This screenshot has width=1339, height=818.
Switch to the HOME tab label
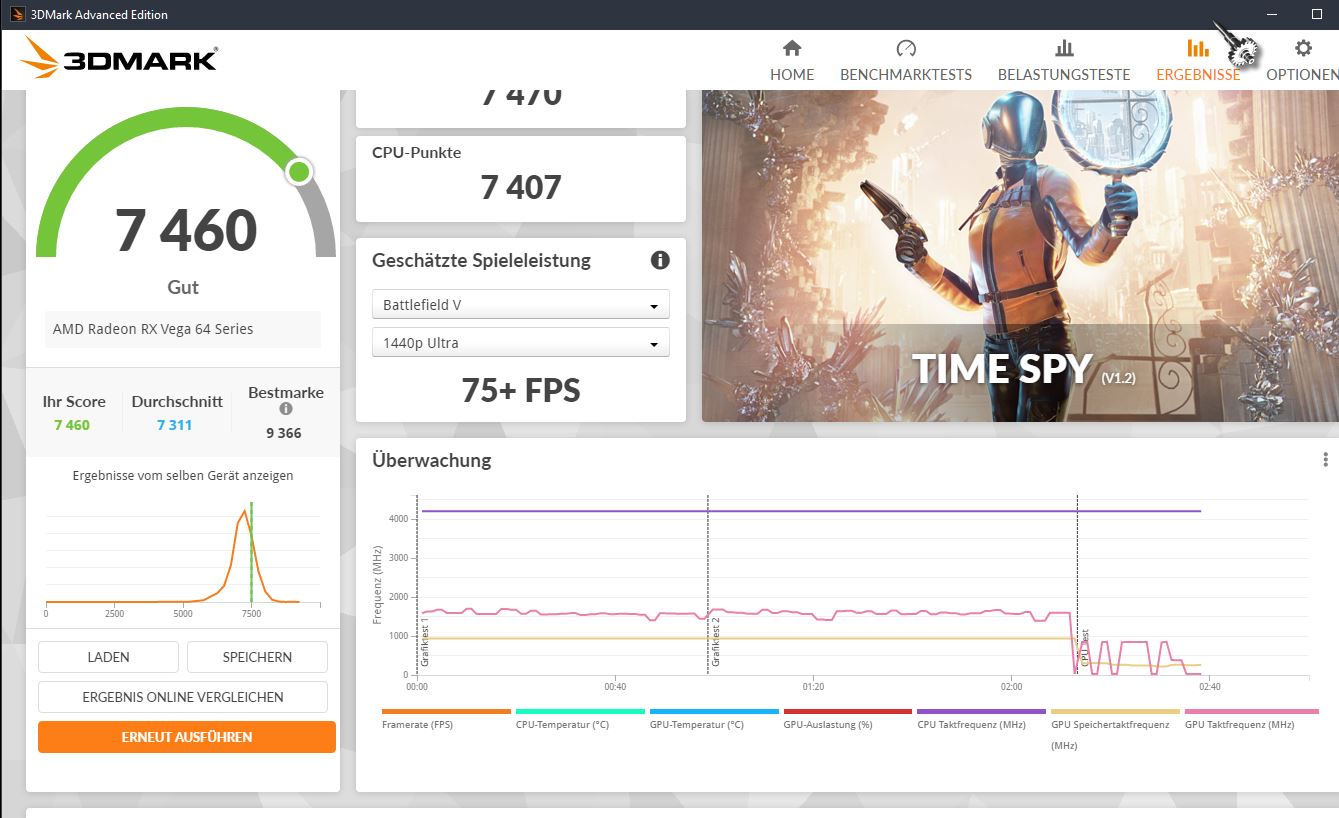(792, 75)
